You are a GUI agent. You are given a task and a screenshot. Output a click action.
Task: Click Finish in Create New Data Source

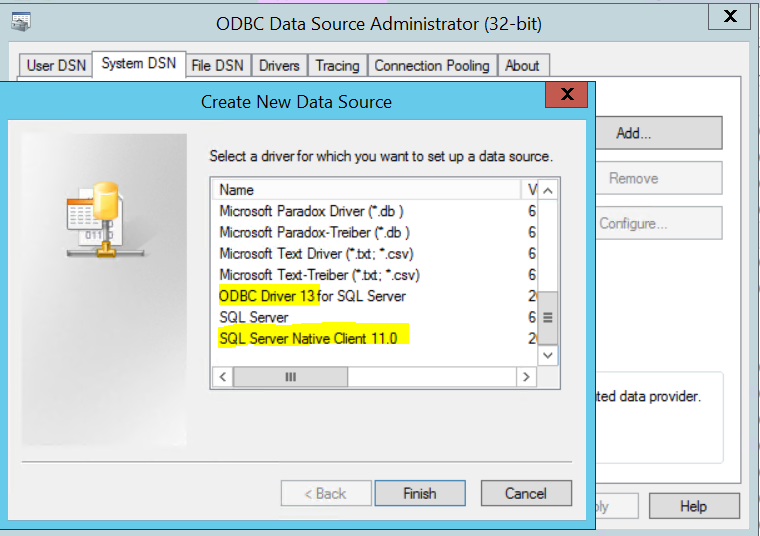tap(420, 493)
